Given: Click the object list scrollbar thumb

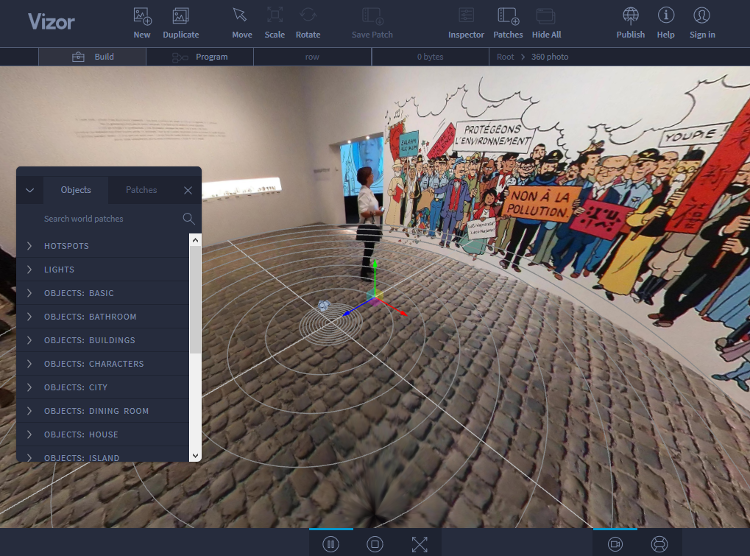Looking at the screenshot, I should [x=195, y=300].
